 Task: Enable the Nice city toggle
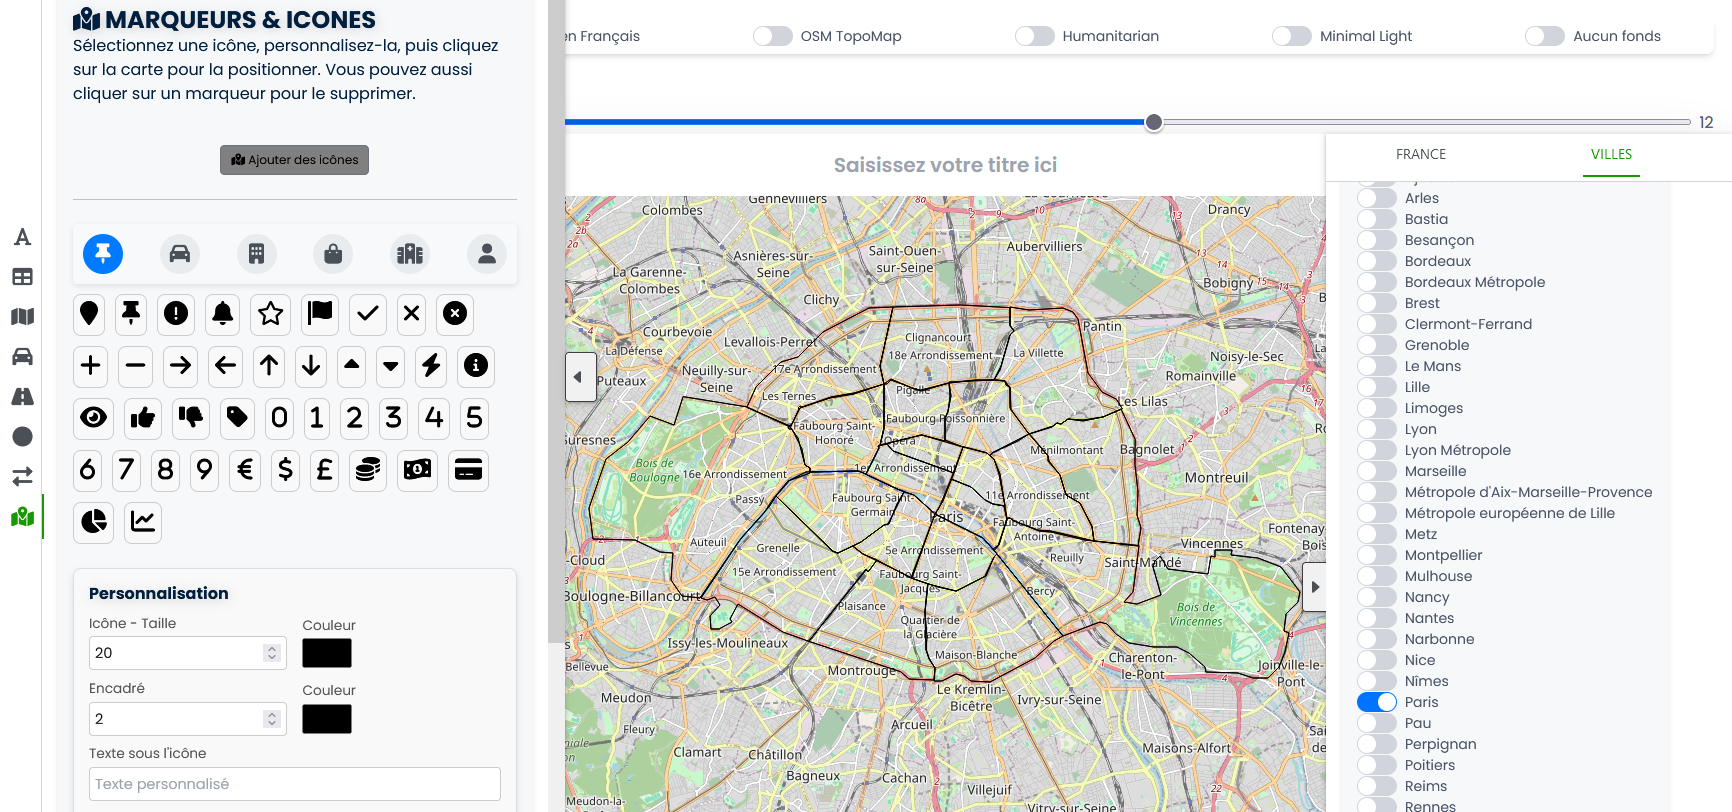pyautogui.click(x=1377, y=660)
